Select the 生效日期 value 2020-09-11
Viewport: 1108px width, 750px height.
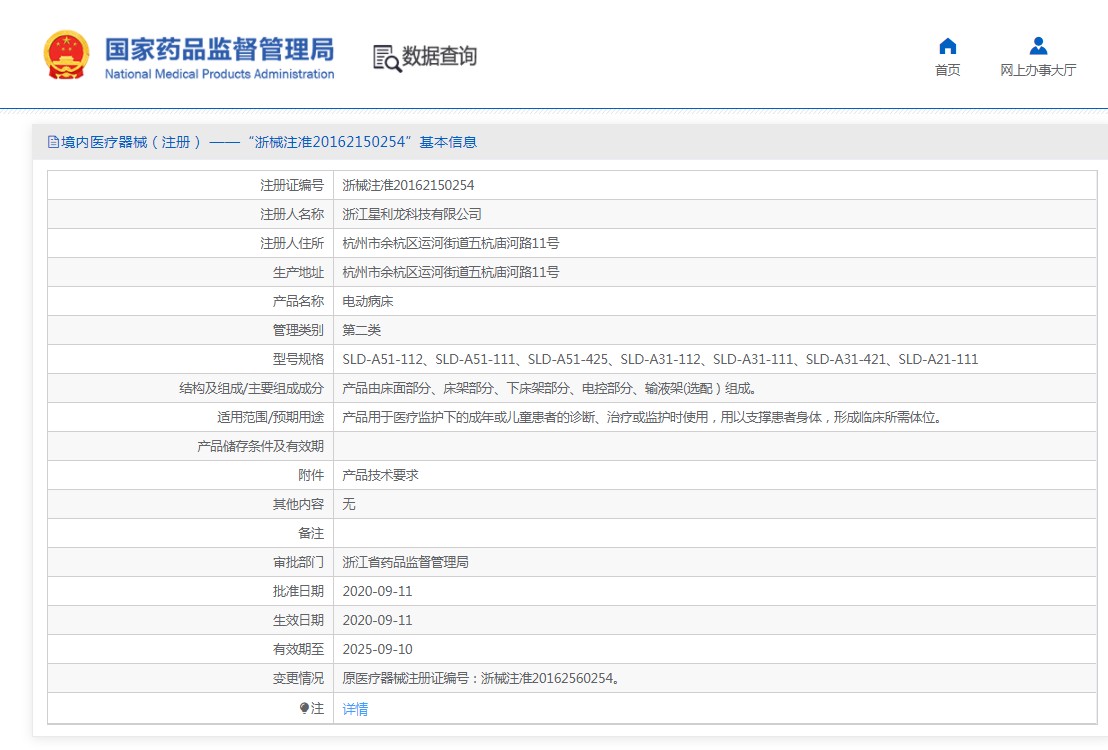point(377,620)
